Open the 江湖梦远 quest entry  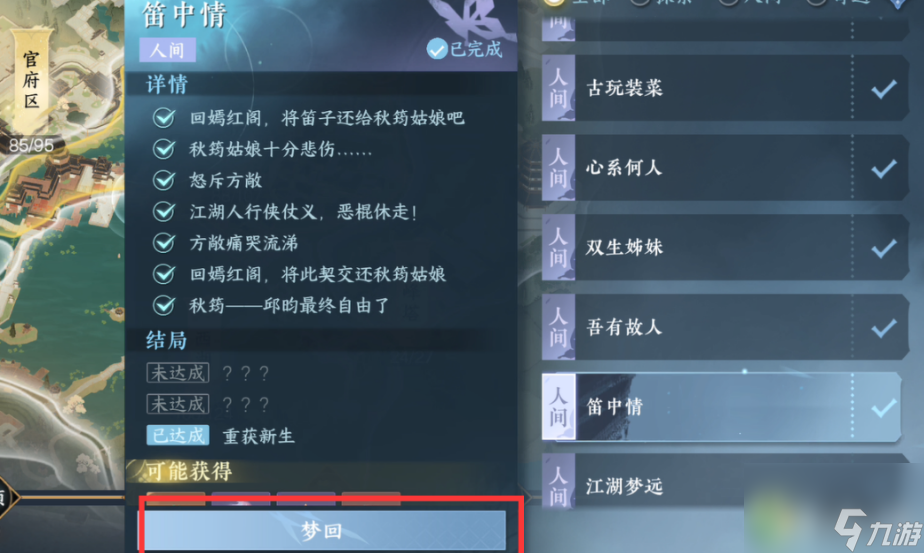[724, 482]
